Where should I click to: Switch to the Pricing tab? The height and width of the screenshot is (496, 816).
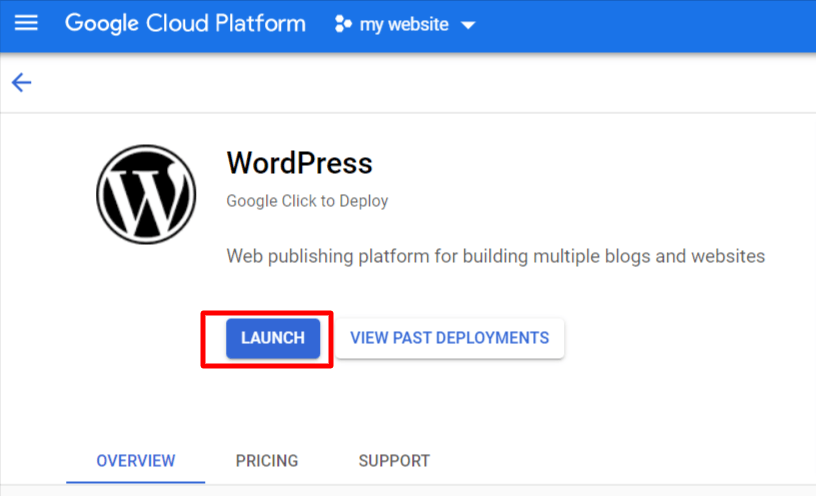click(267, 461)
